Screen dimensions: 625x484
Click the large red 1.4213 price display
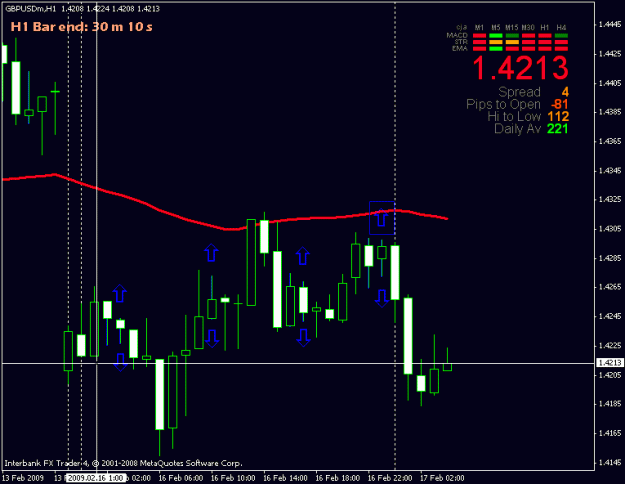521,68
